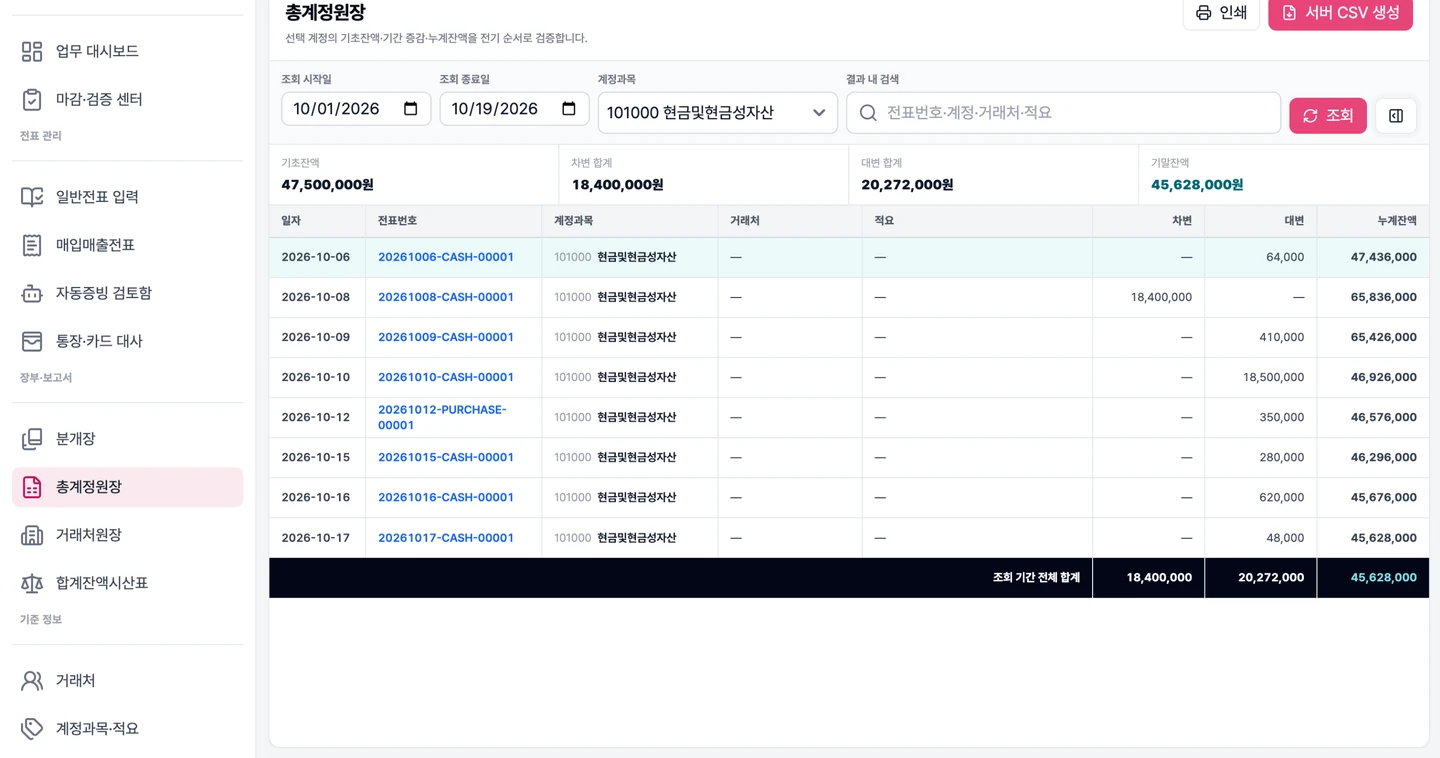1440x758 pixels.
Task: Click the 인쇄 print button
Action: tap(1221, 13)
